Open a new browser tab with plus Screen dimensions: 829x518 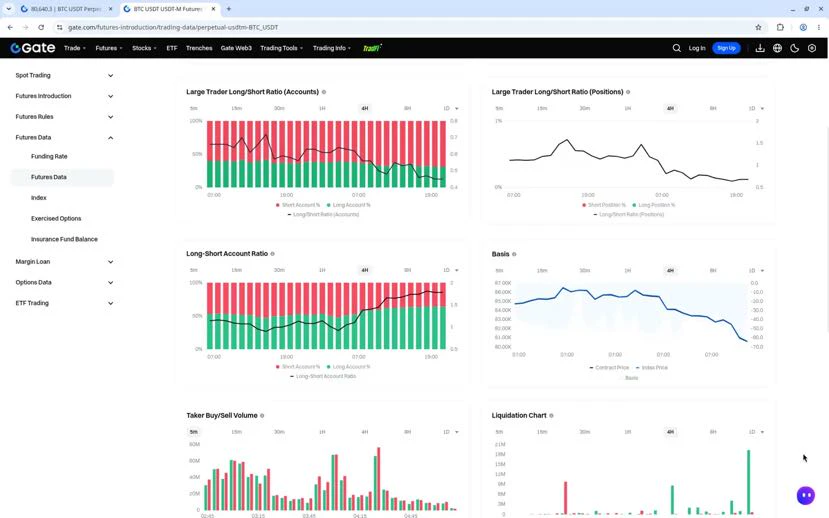pos(228,9)
